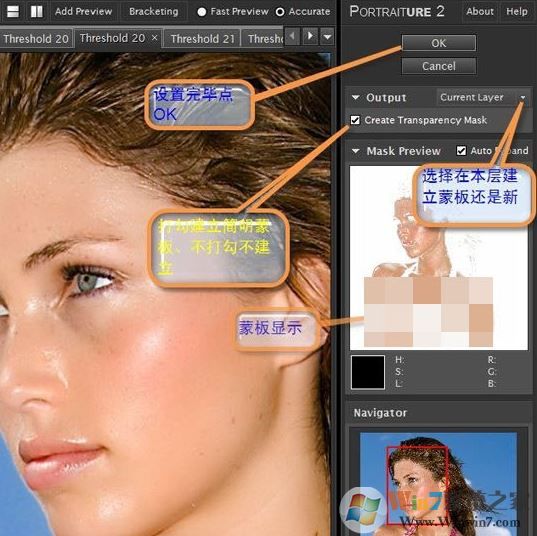Viewport: 537px width, 536px height.
Task: Click the main portrait preview image
Action: [x=165, y=294]
